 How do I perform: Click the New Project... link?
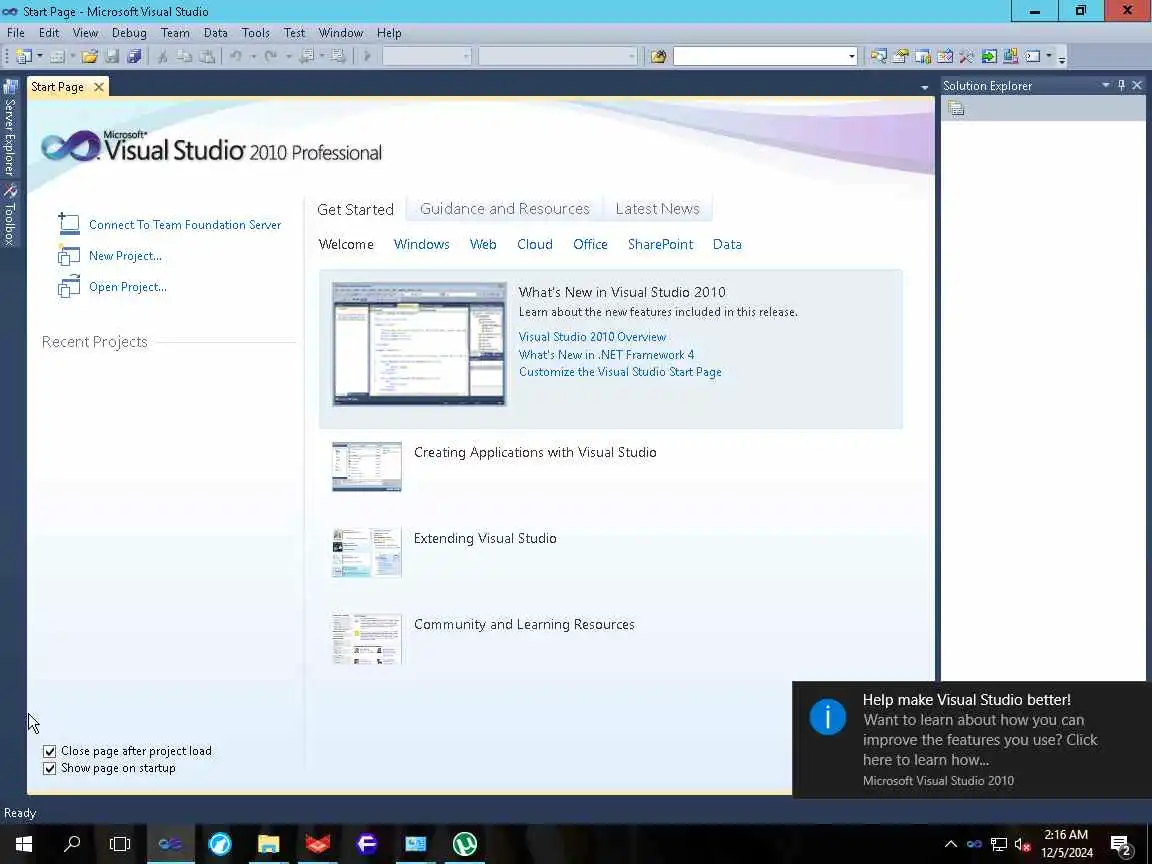(x=125, y=256)
